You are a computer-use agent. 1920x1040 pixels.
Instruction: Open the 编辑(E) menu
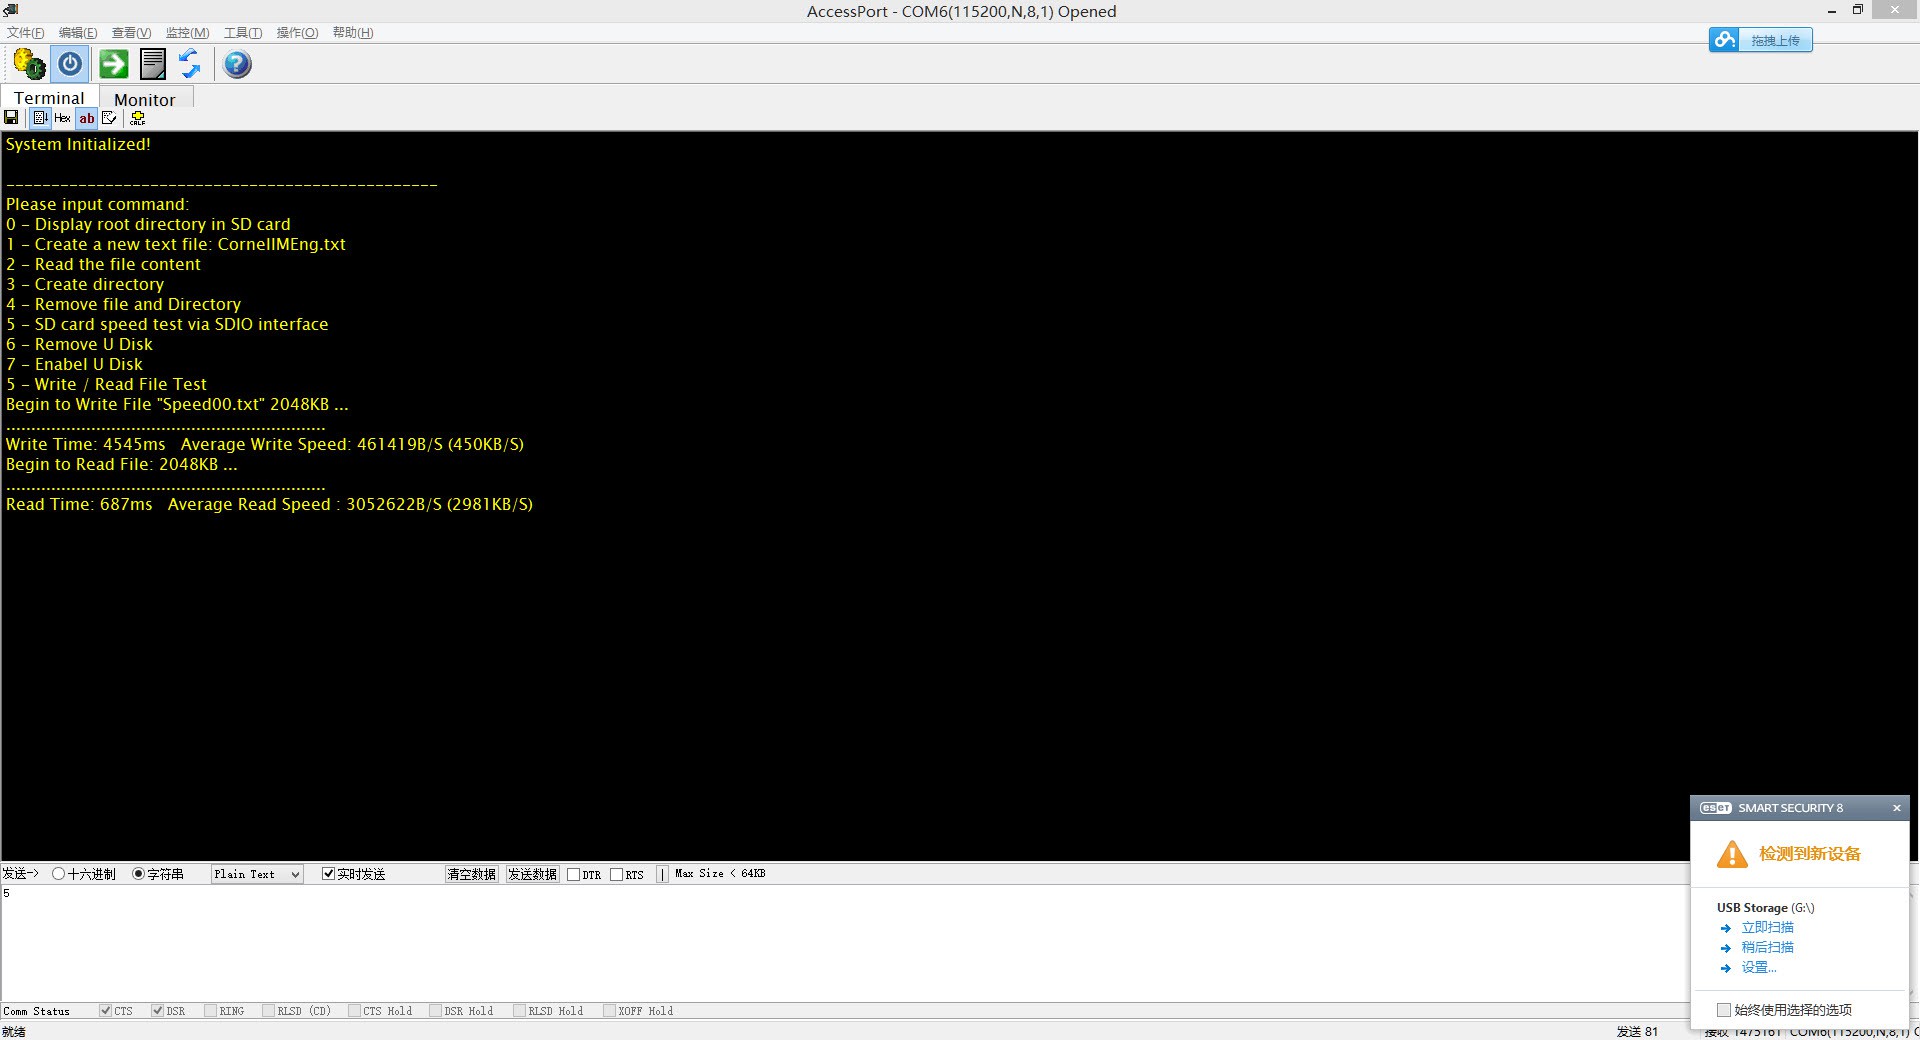point(78,33)
